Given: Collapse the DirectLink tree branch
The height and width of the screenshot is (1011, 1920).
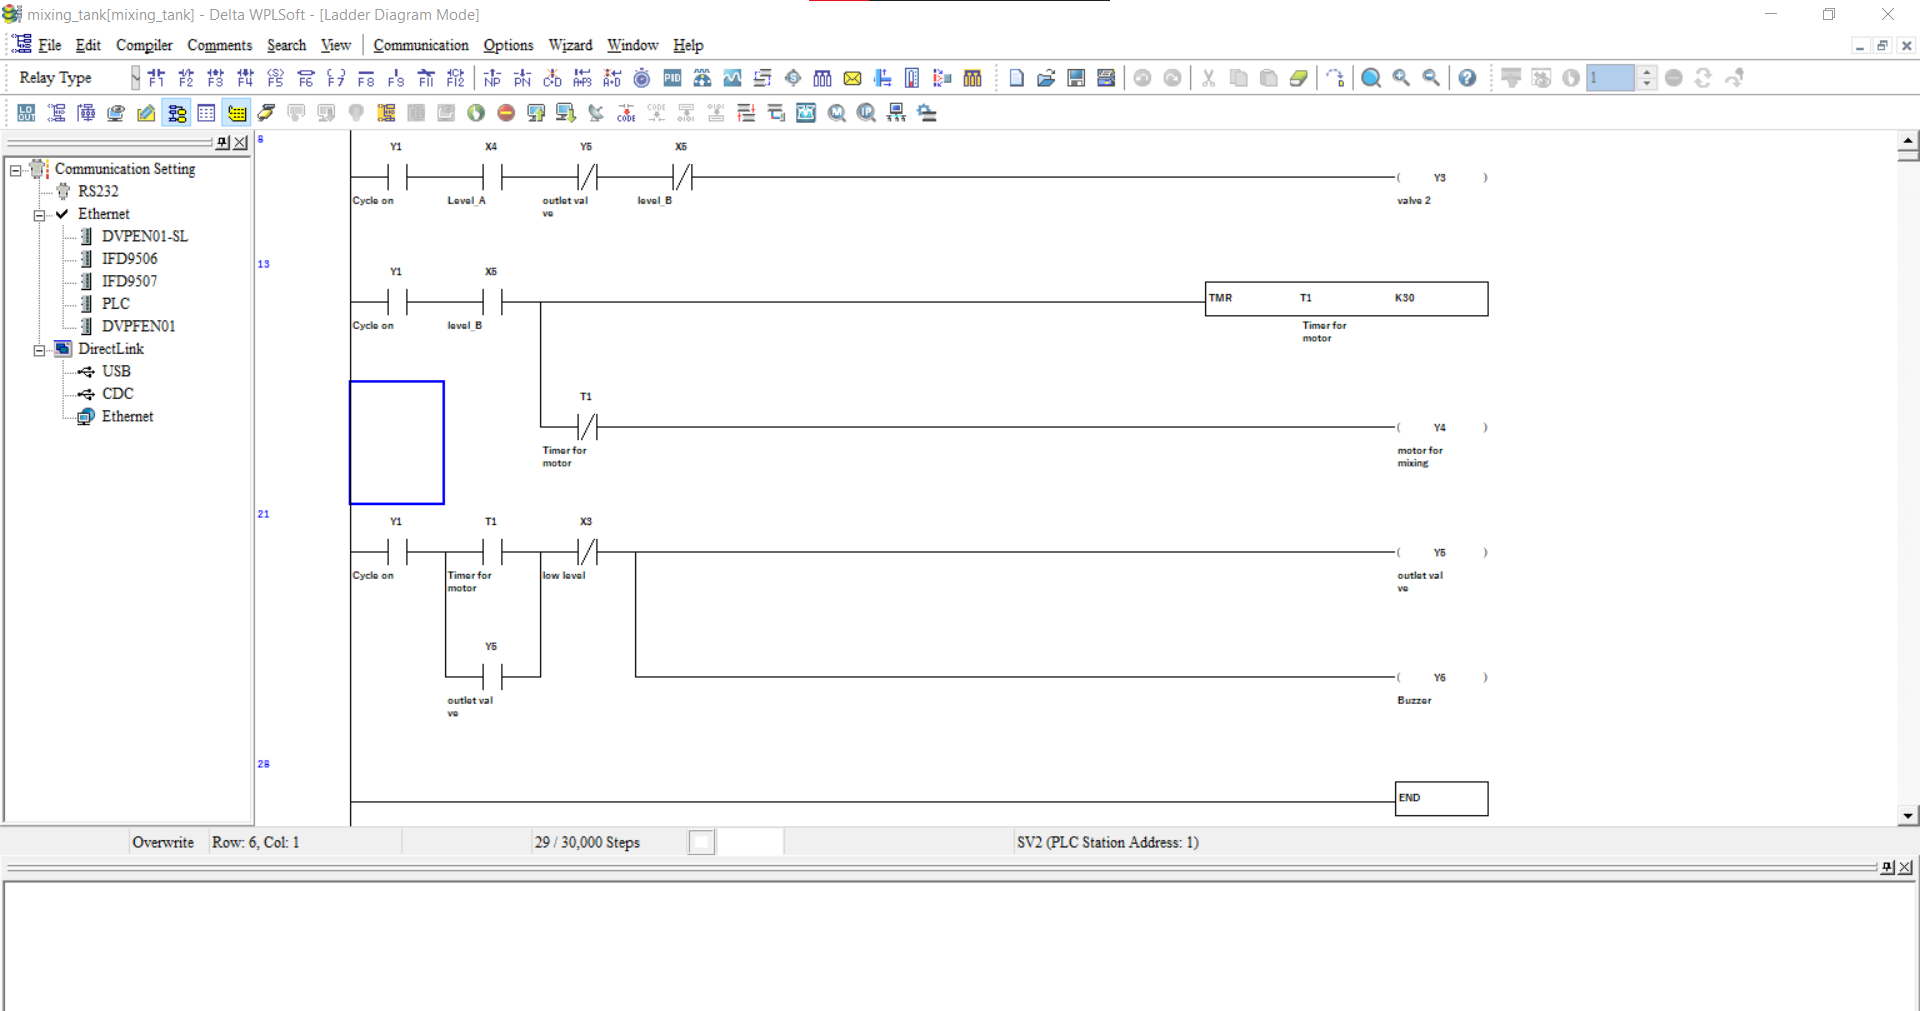Looking at the screenshot, I should pos(39,349).
